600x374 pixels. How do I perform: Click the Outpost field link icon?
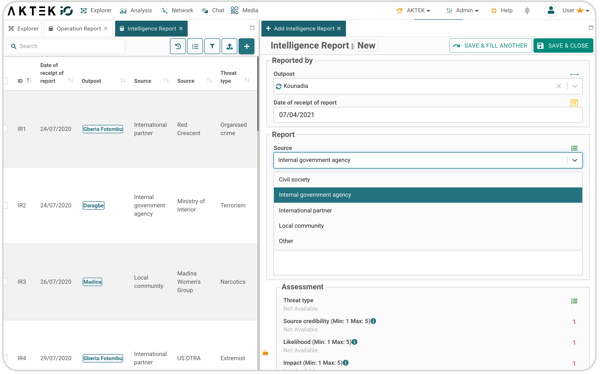pos(574,74)
